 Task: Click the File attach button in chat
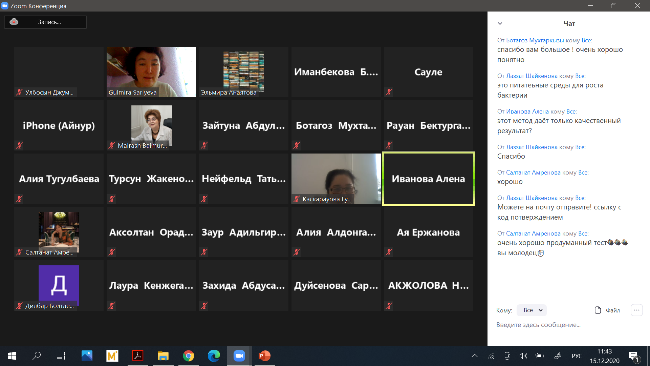point(607,310)
